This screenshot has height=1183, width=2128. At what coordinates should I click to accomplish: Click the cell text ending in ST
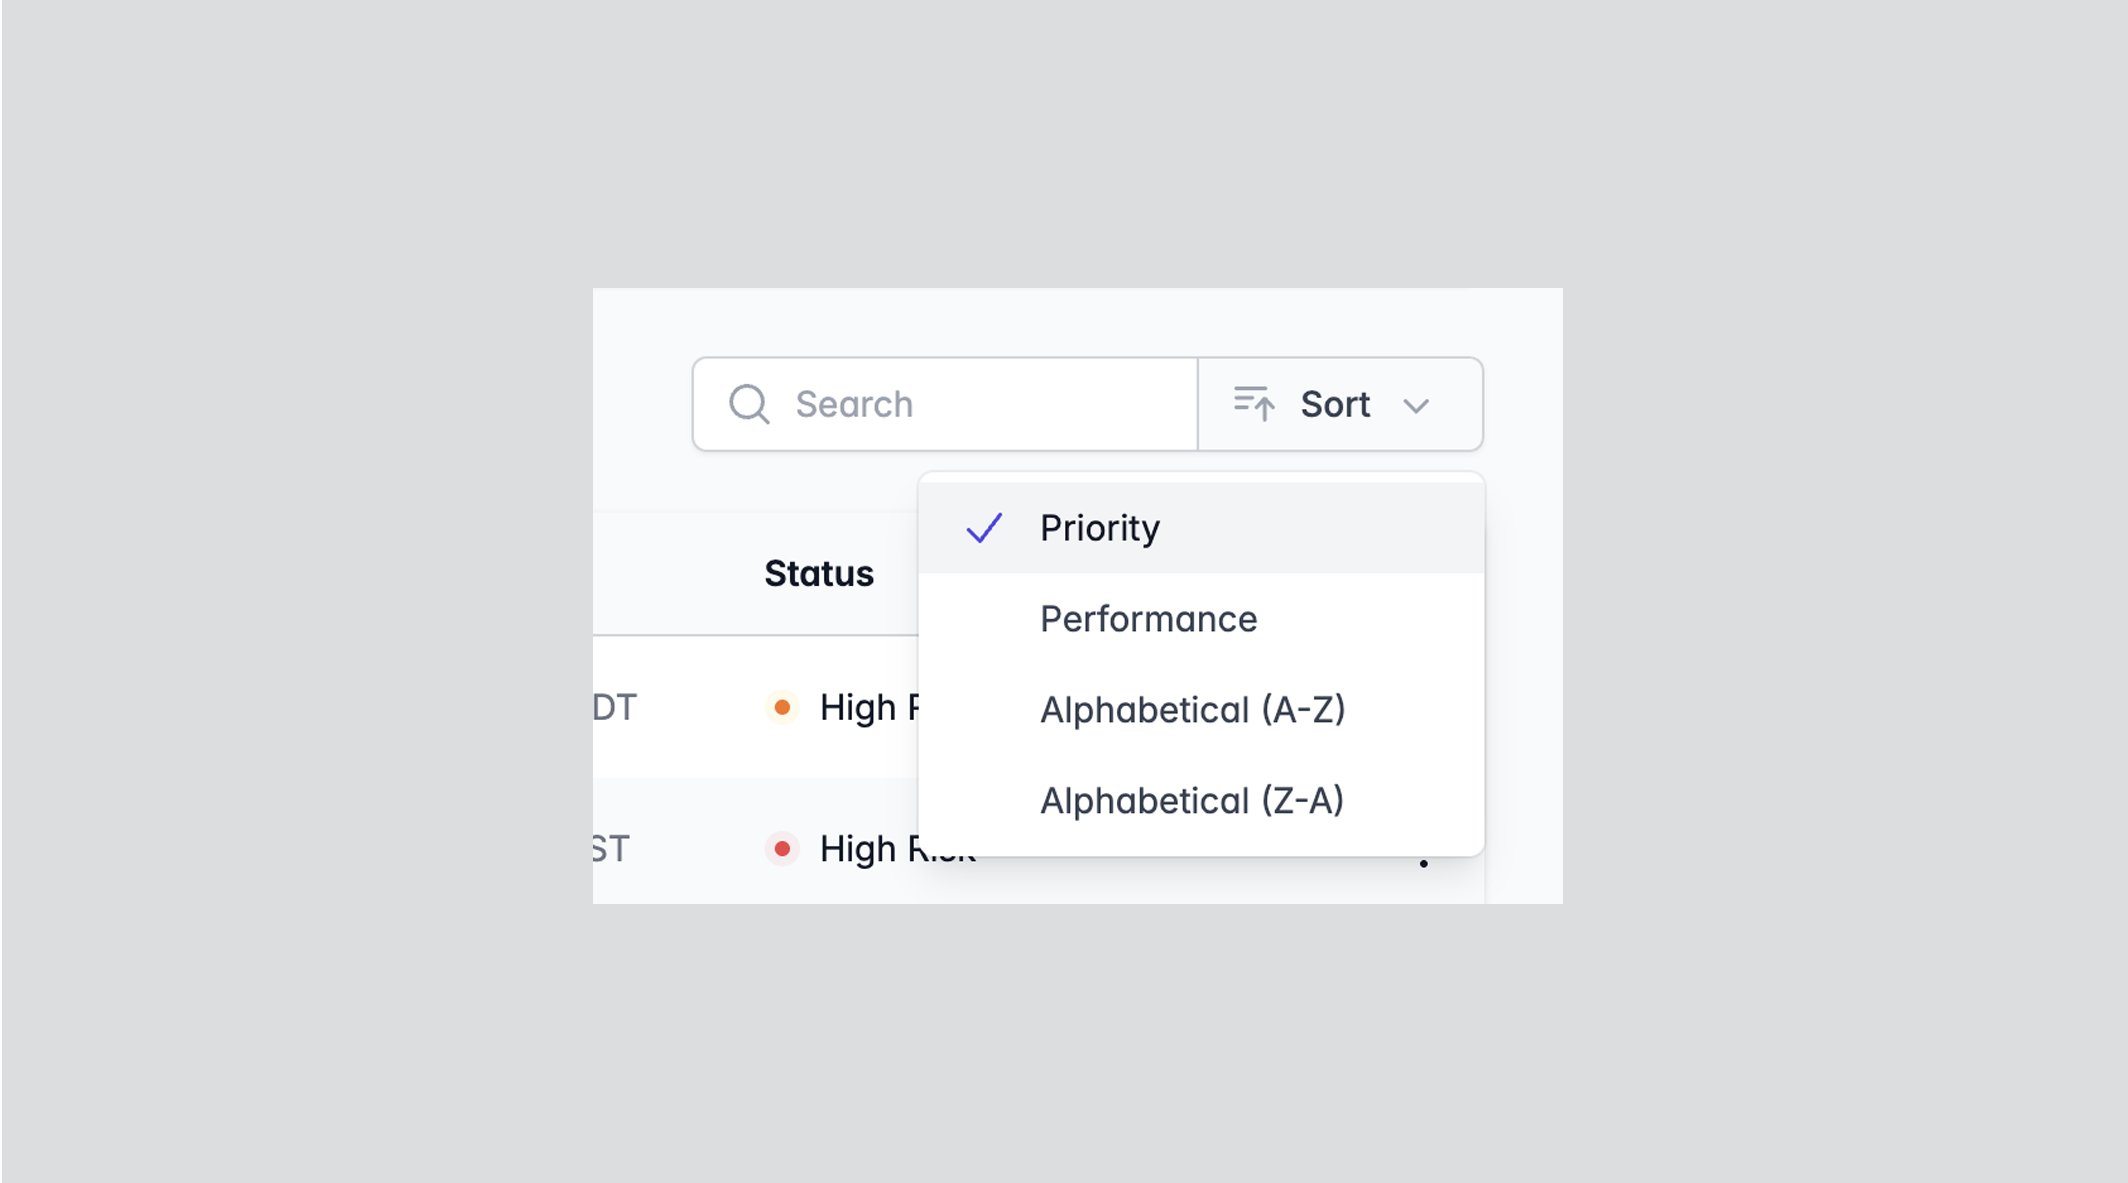pos(610,849)
